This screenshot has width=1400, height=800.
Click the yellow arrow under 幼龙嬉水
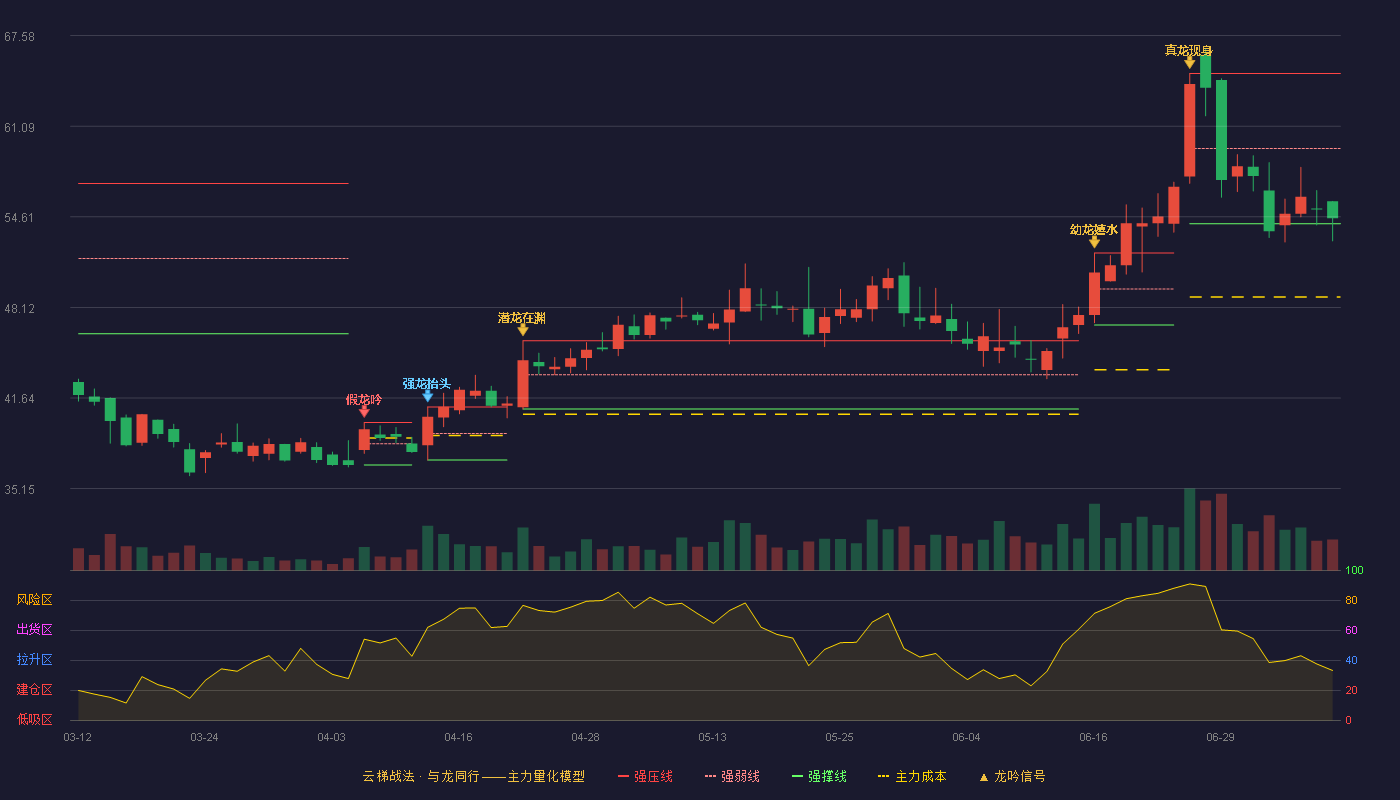[1094, 242]
